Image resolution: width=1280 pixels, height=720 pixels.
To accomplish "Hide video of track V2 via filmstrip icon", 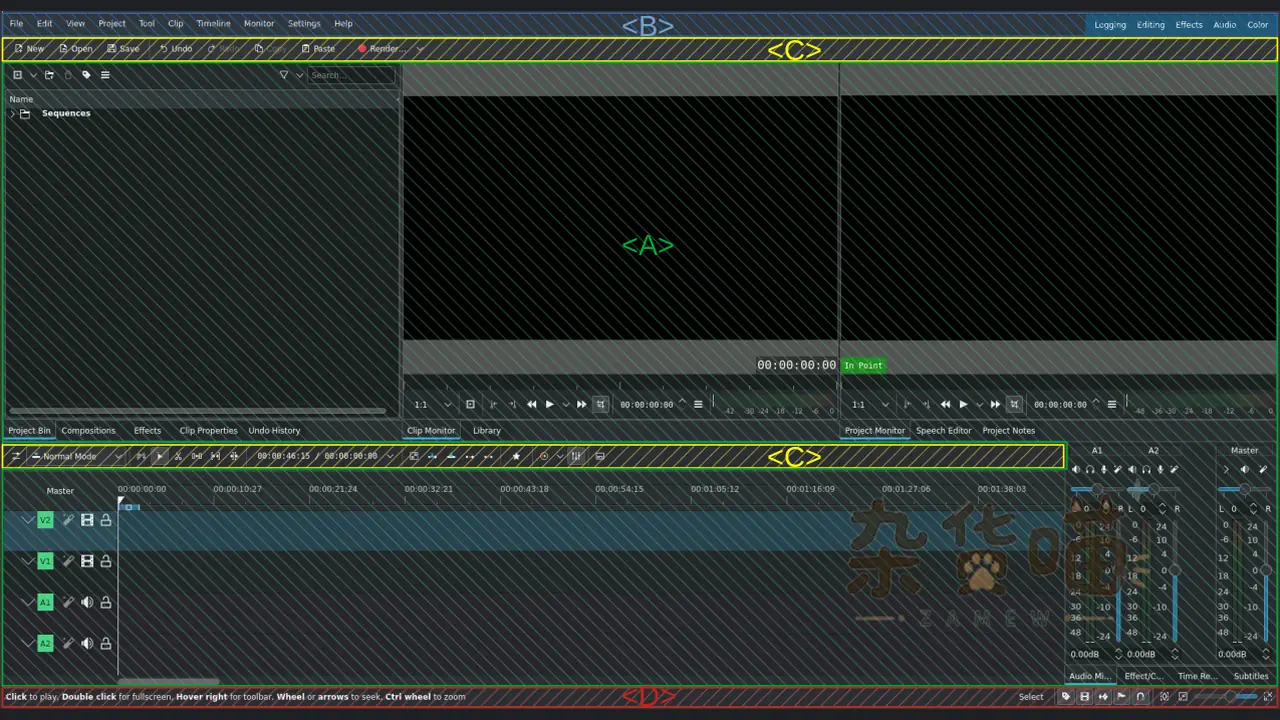I will pos(87,520).
